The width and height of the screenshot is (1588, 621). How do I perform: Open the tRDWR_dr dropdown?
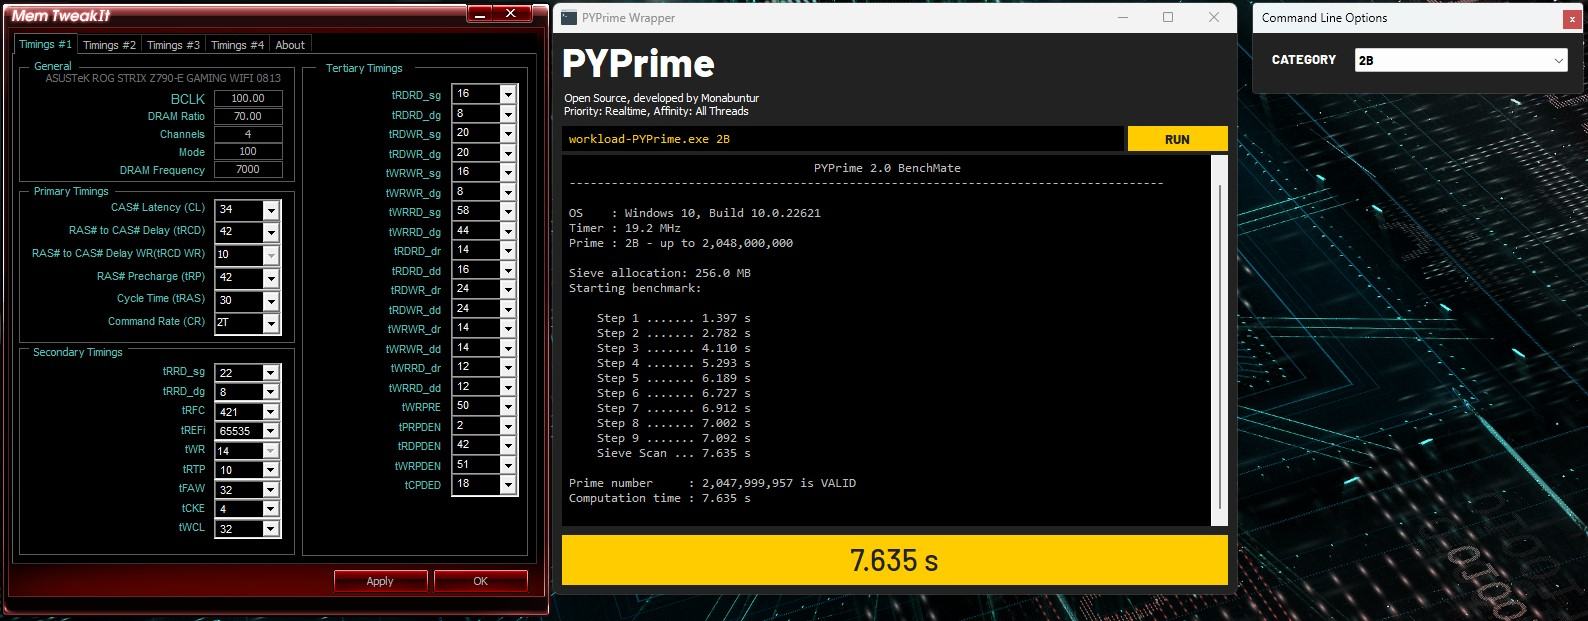pyautogui.click(x=508, y=289)
